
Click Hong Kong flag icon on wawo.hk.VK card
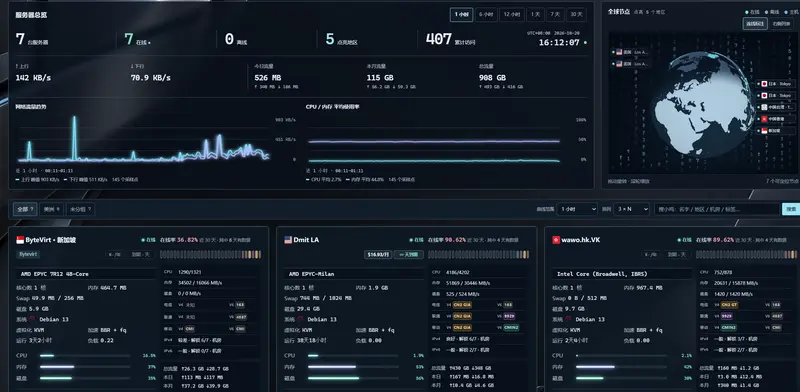556,240
